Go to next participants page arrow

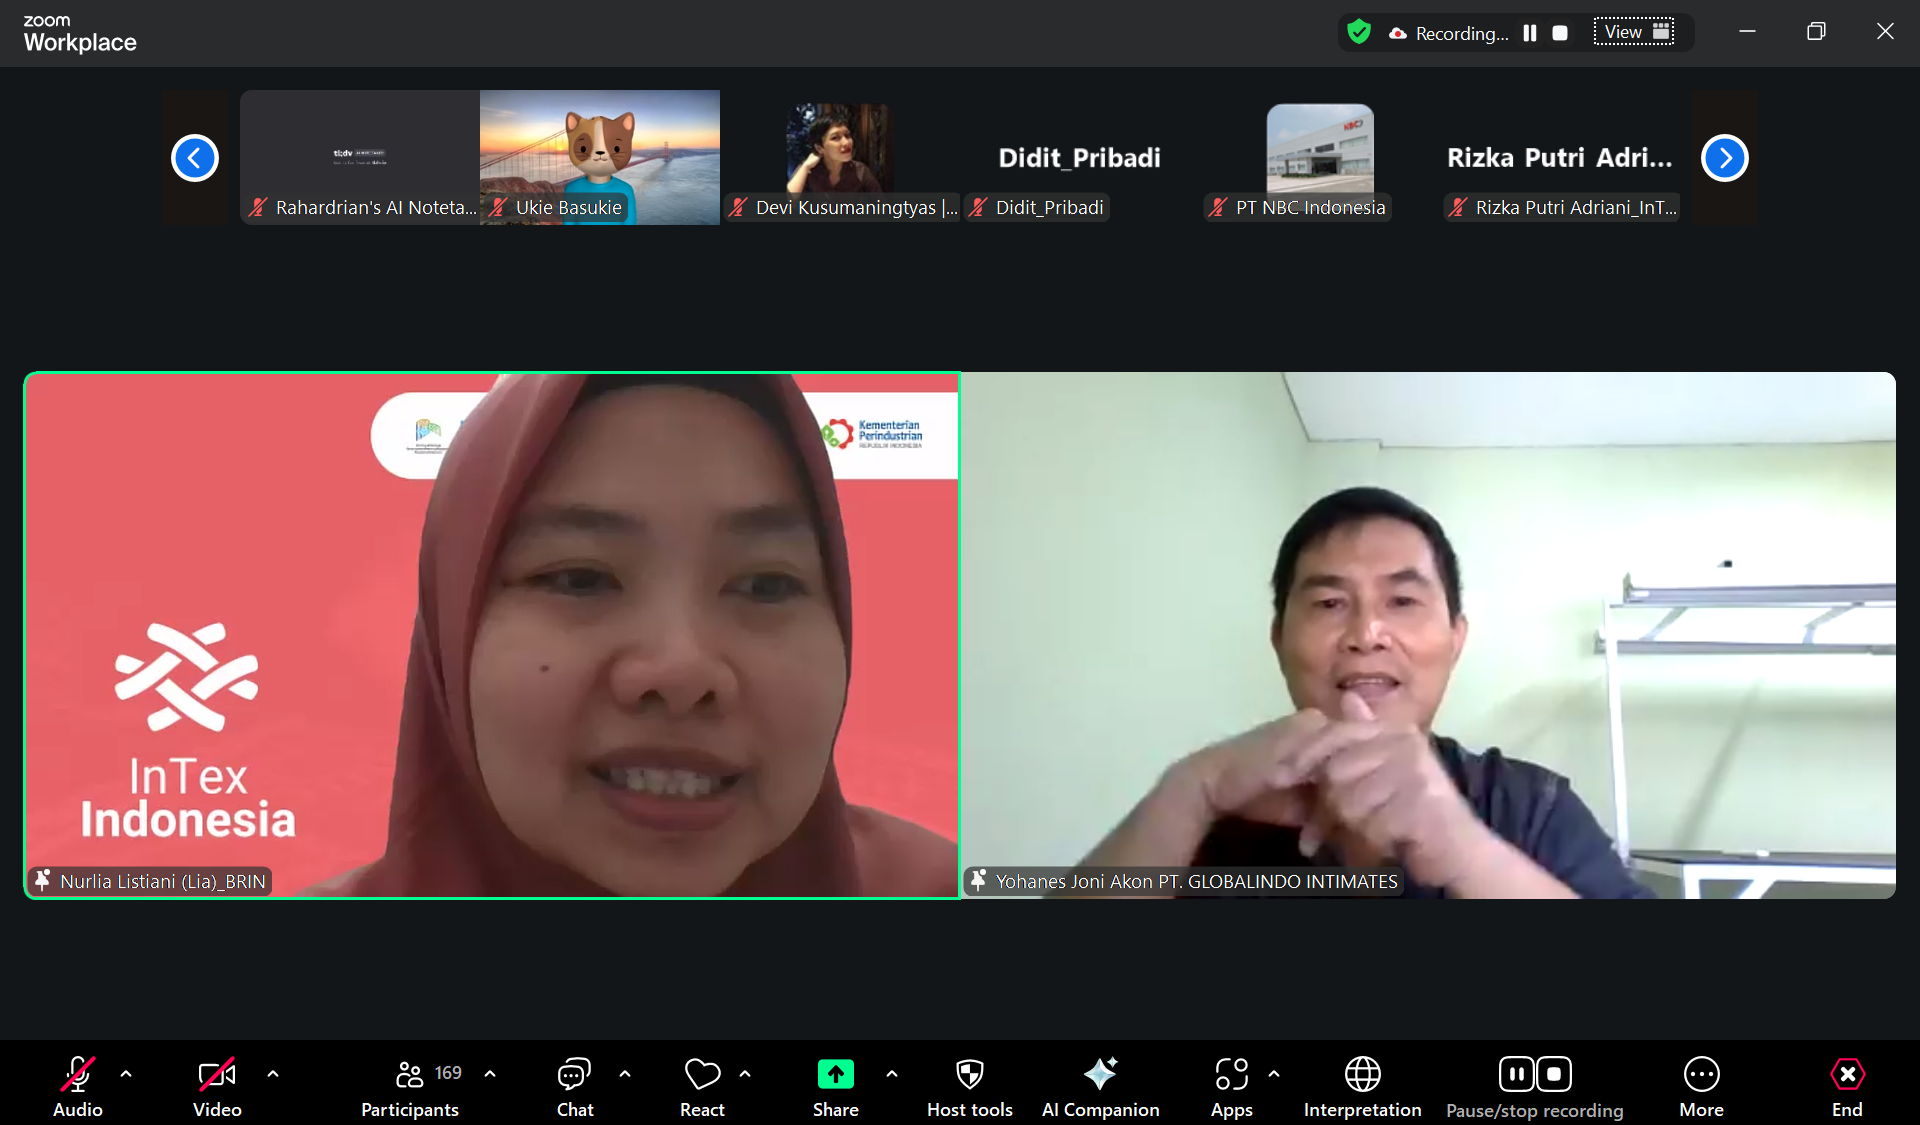tap(1724, 158)
